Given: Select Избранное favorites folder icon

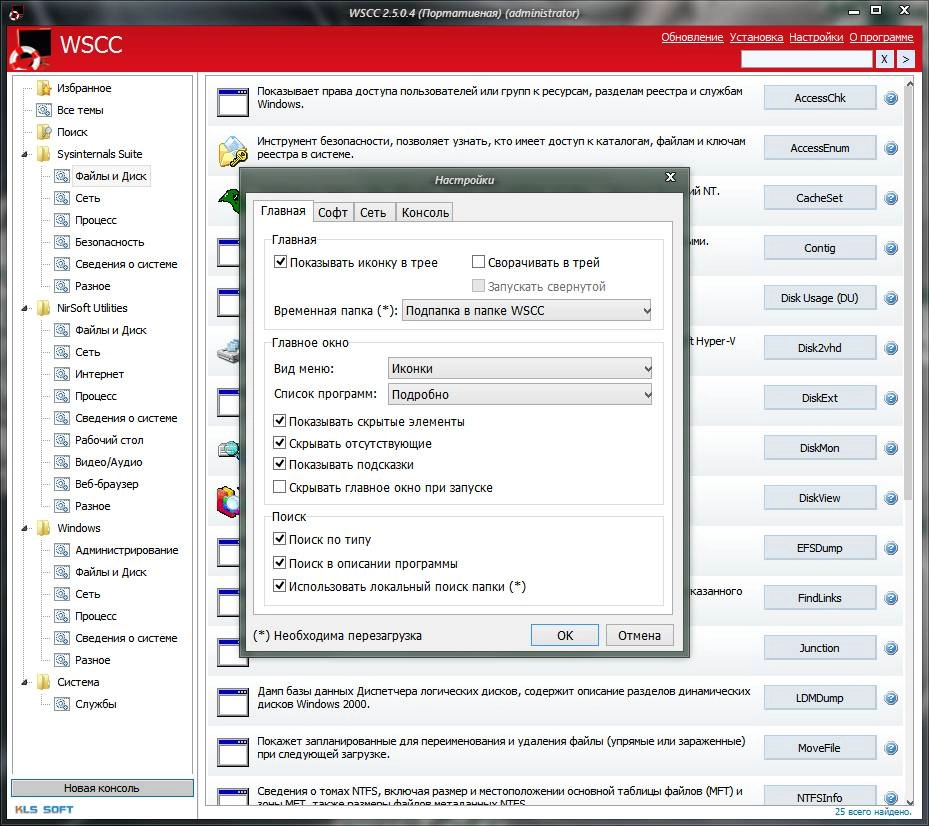Looking at the screenshot, I should coord(44,88).
